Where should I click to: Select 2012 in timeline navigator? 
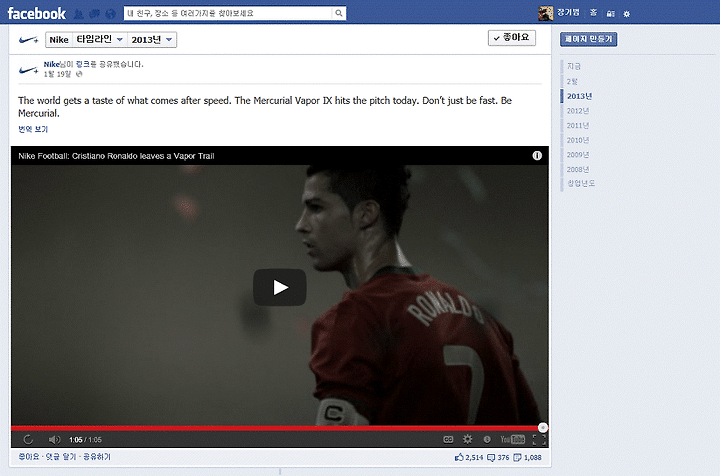(x=578, y=111)
